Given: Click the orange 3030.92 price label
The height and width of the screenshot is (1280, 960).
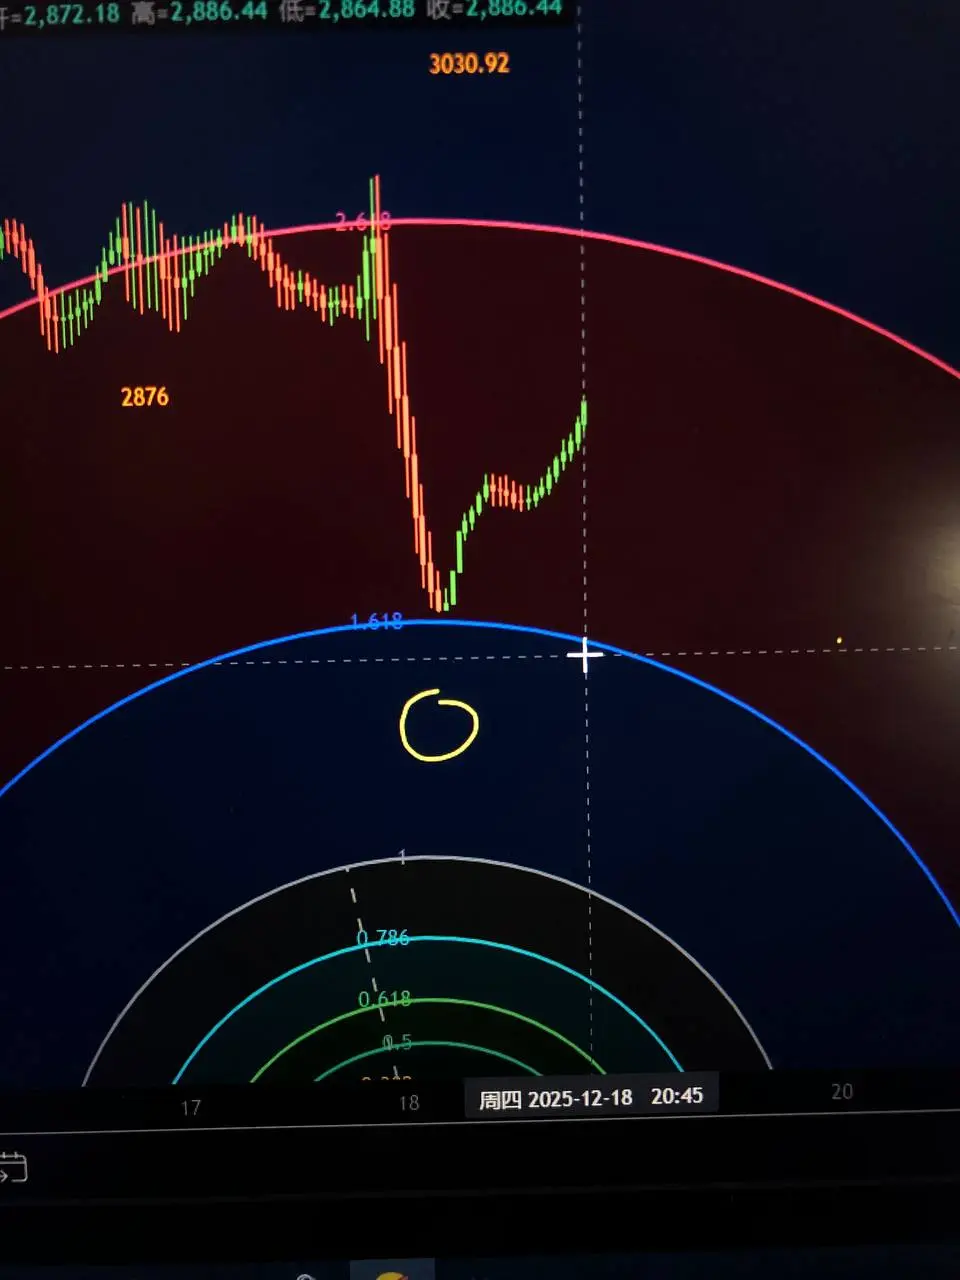Looking at the screenshot, I should pyautogui.click(x=469, y=64).
